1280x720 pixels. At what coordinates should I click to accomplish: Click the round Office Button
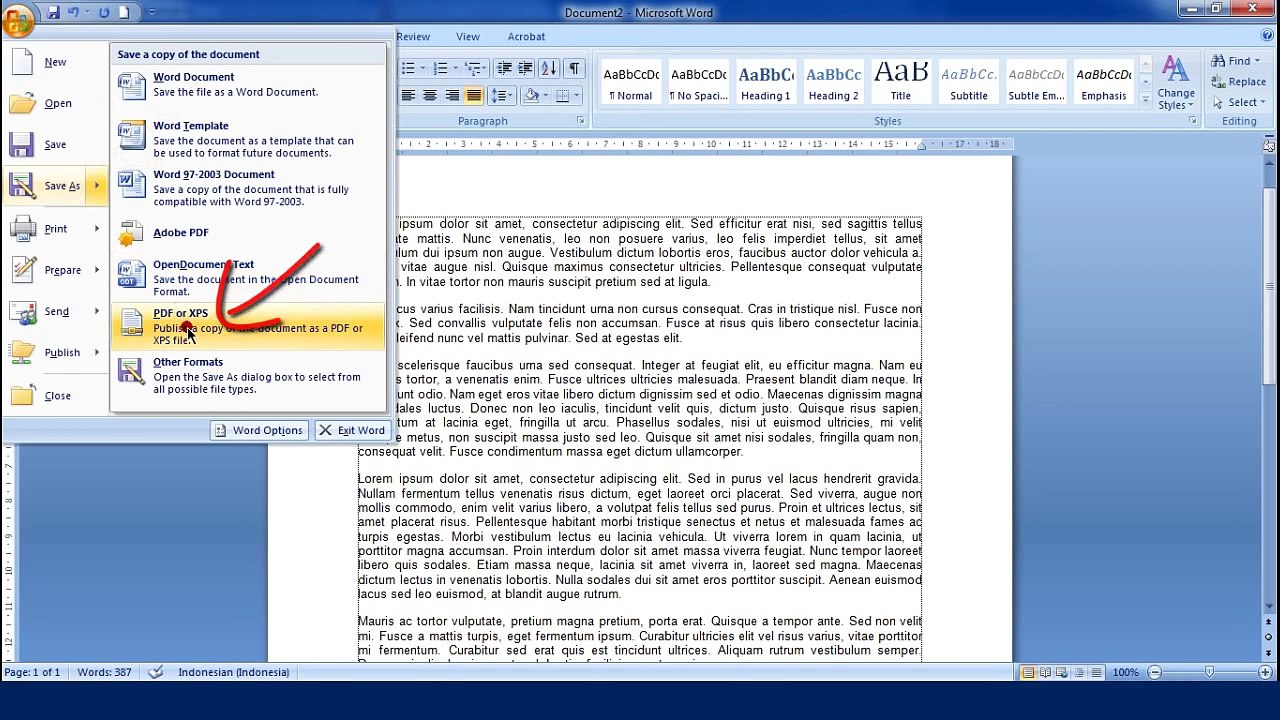pyautogui.click(x=17, y=20)
